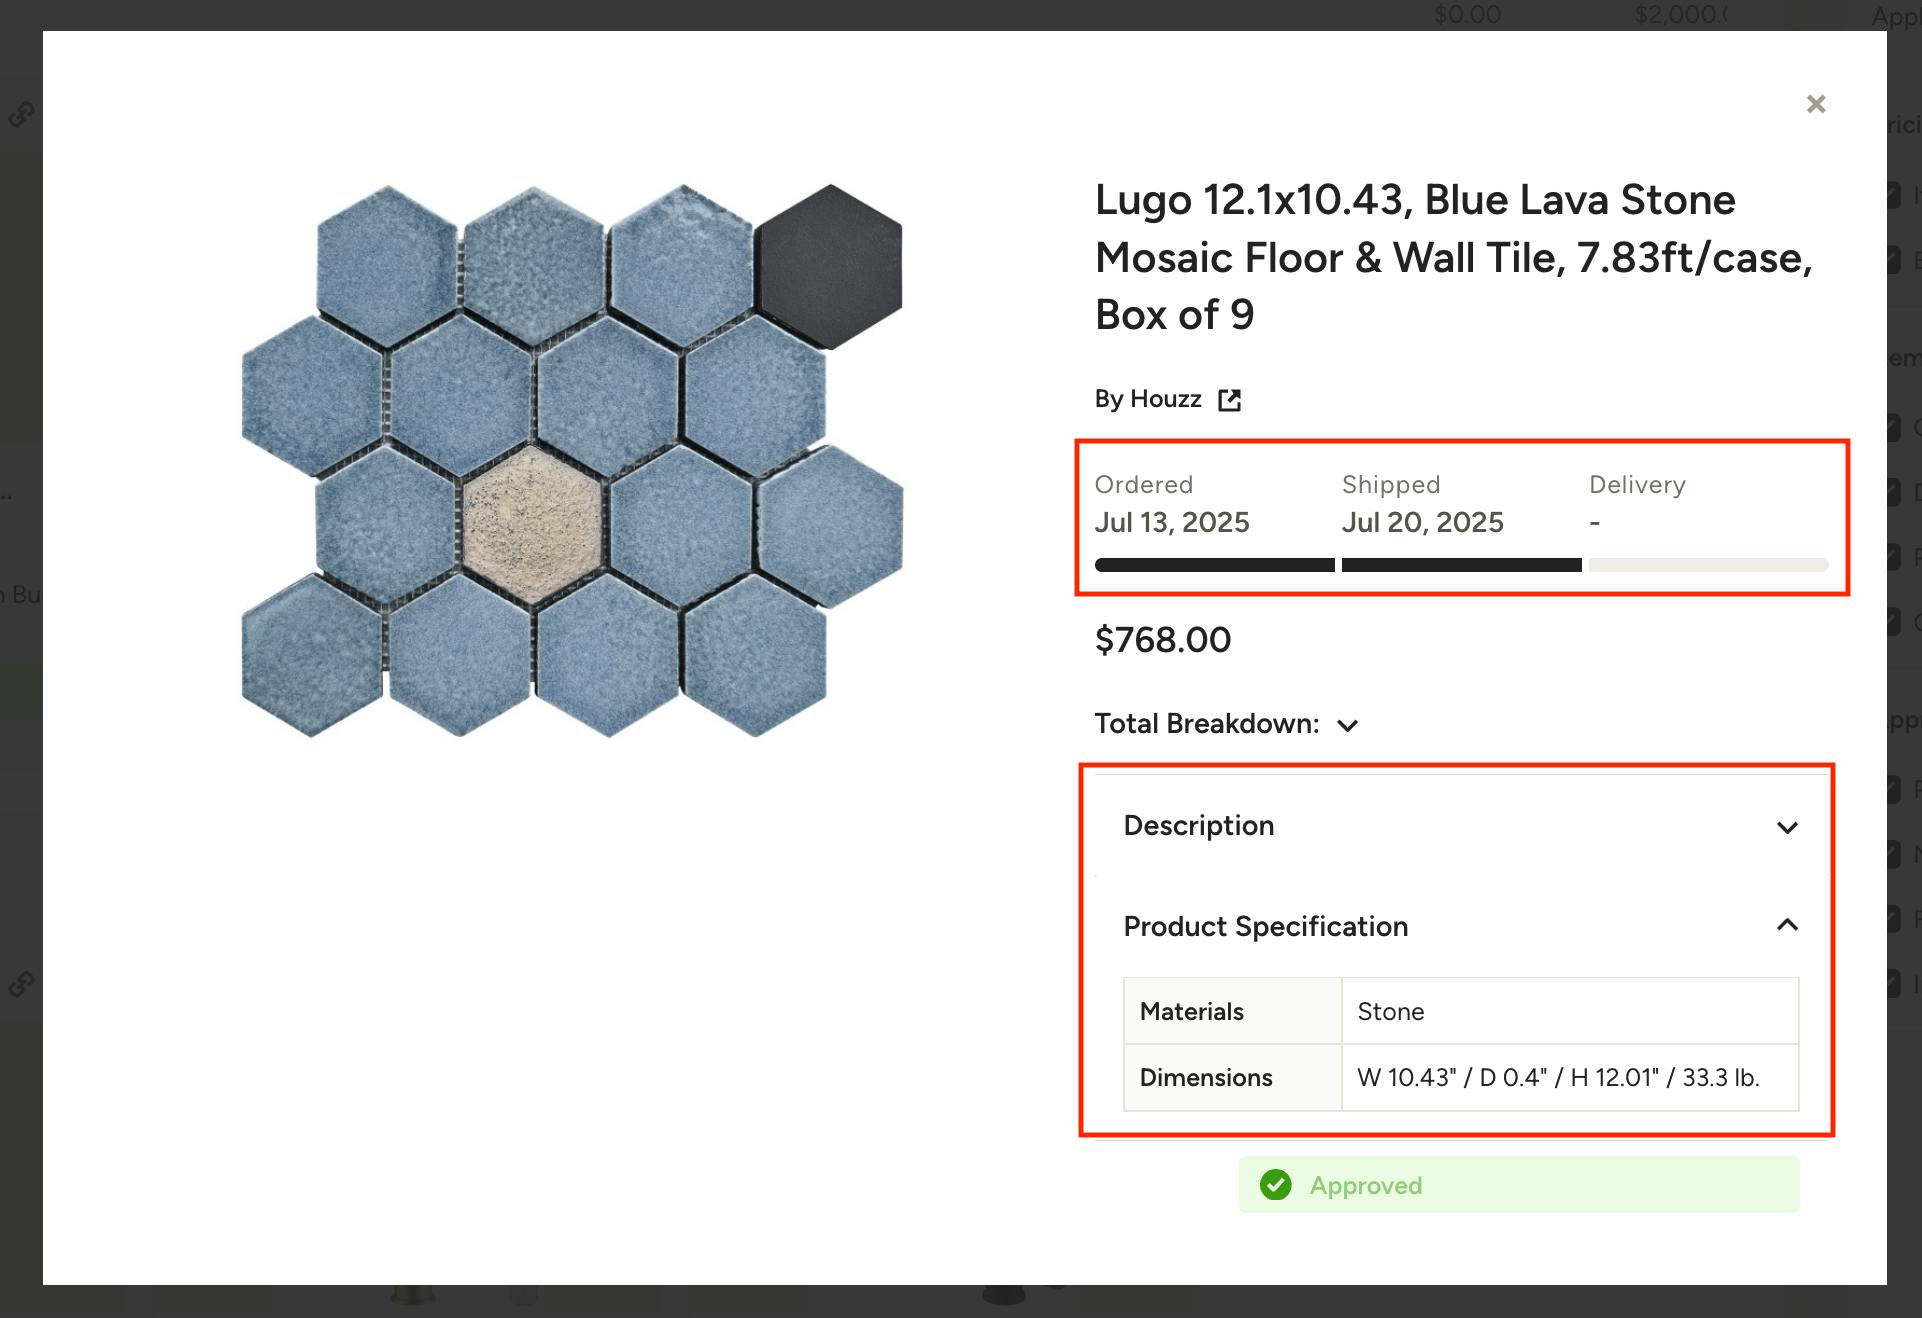This screenshot has width=1922, height=1318.
Task: Click the Lugo Blue Lava Stone product title
Action: [x=1453, y=257]
